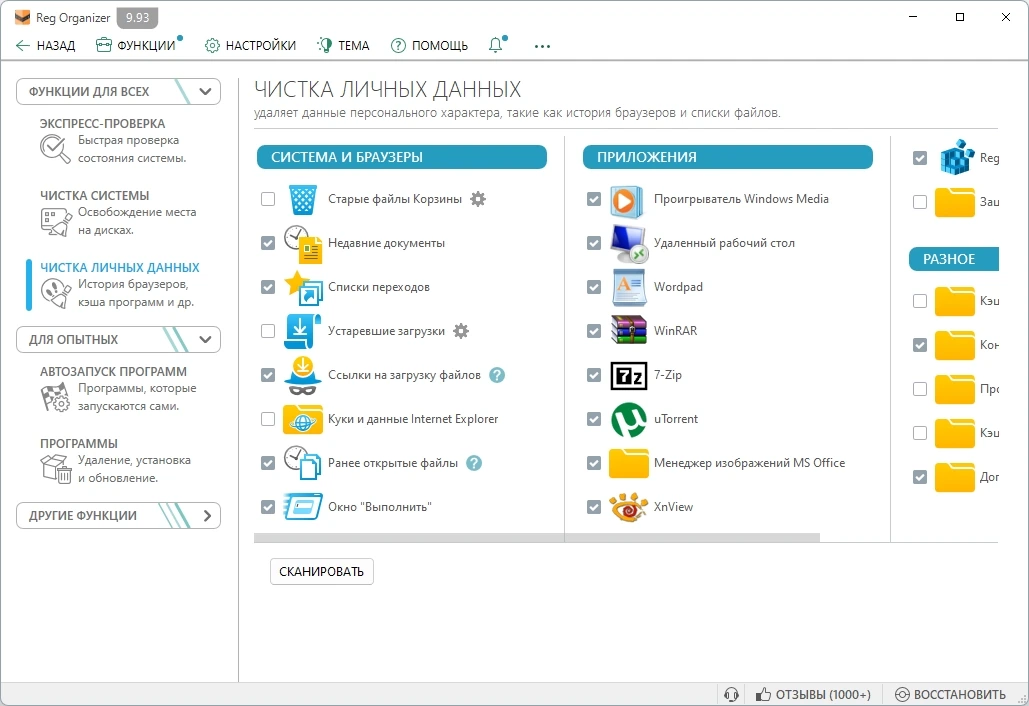
Task: Click the 'СИСТЕМА И БРАУЗЕРЫ' header
Action: click(x=402, y=157)
